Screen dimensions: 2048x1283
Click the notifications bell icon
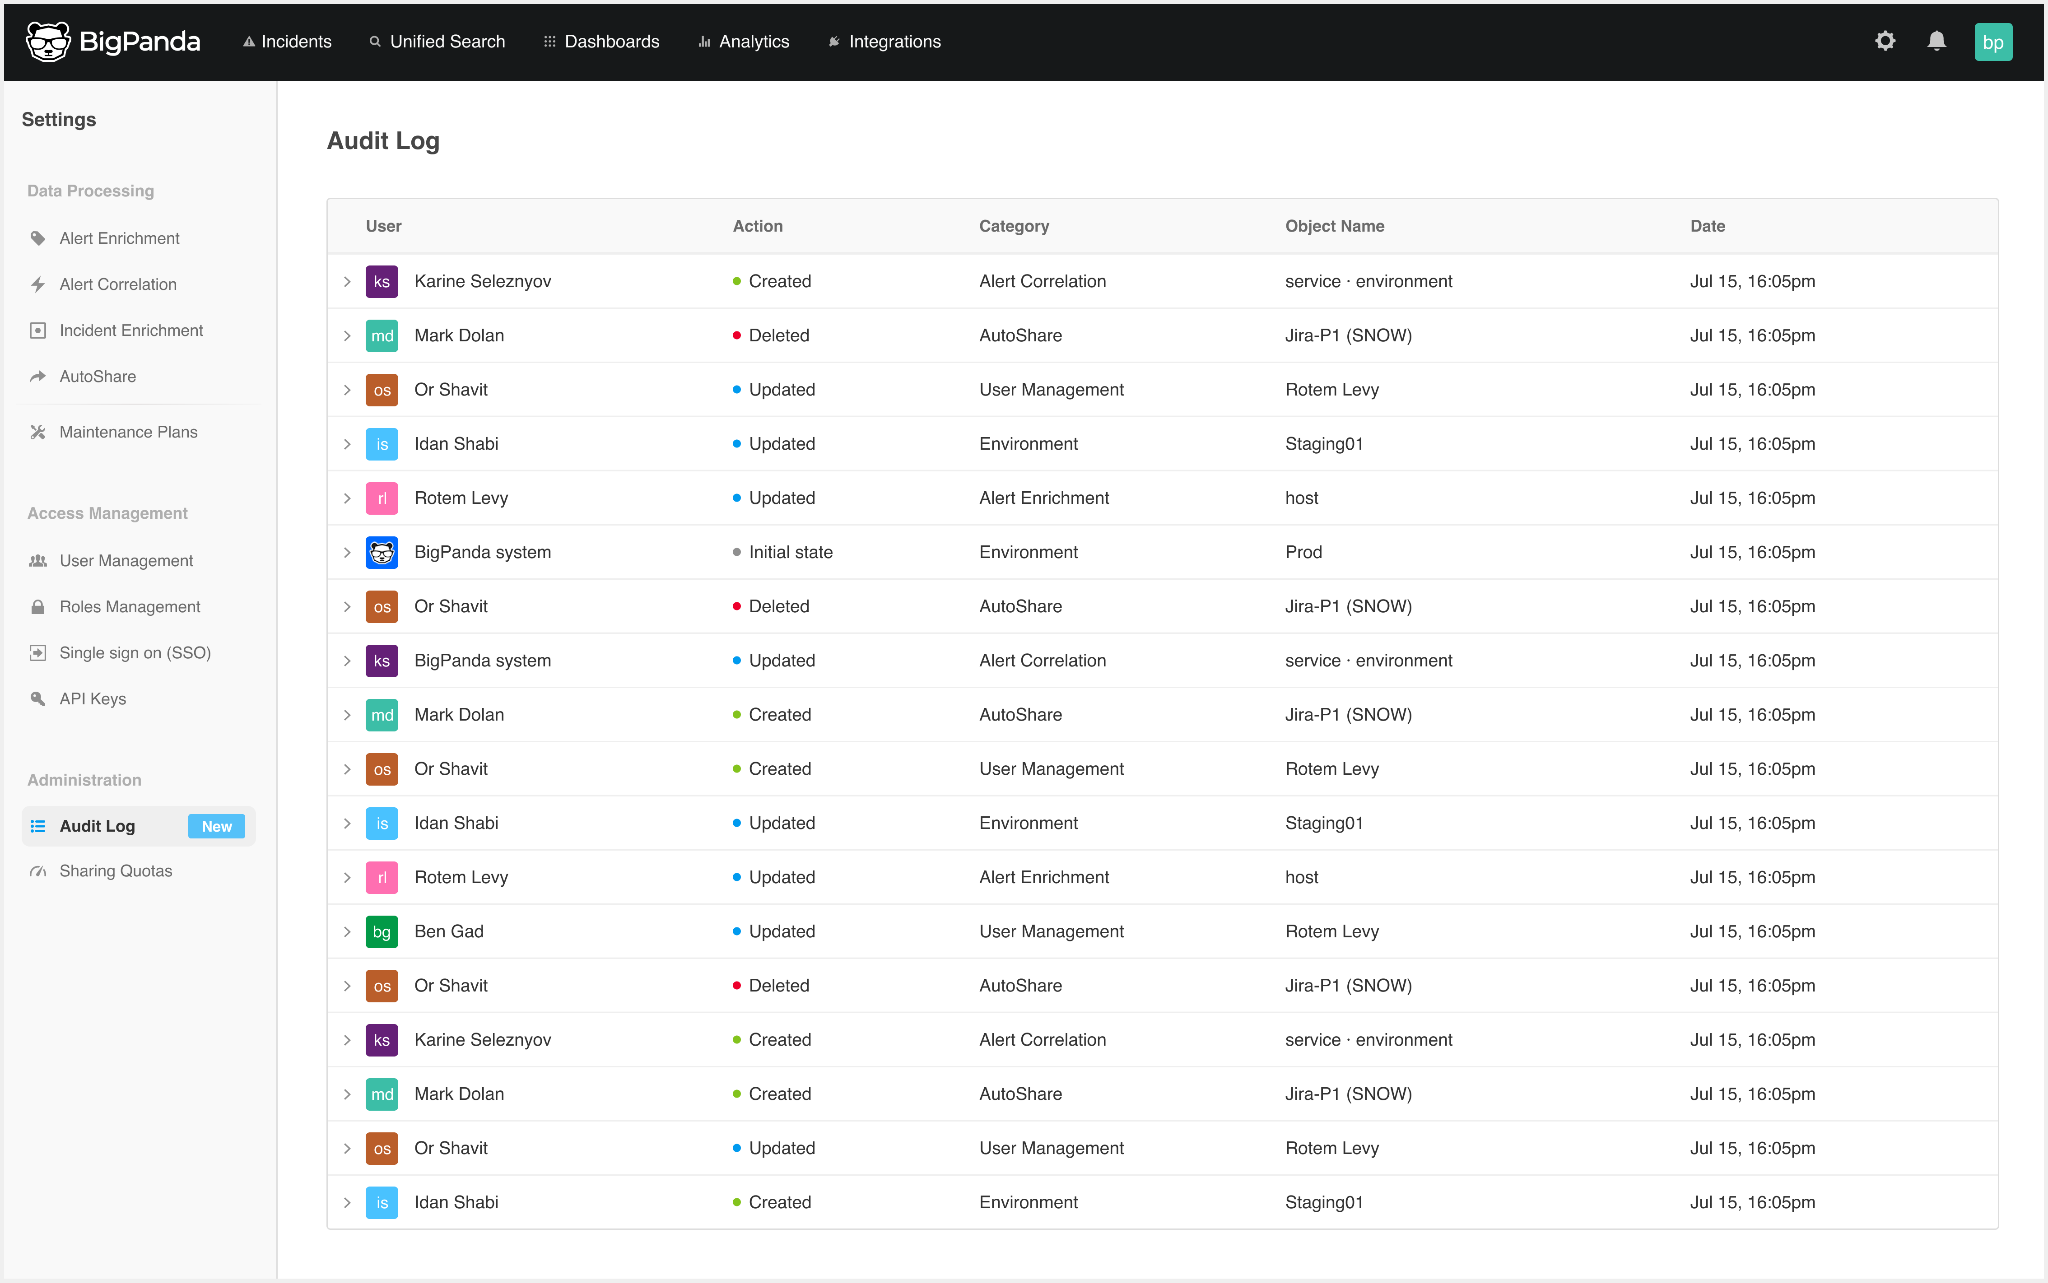(1937, 42)
